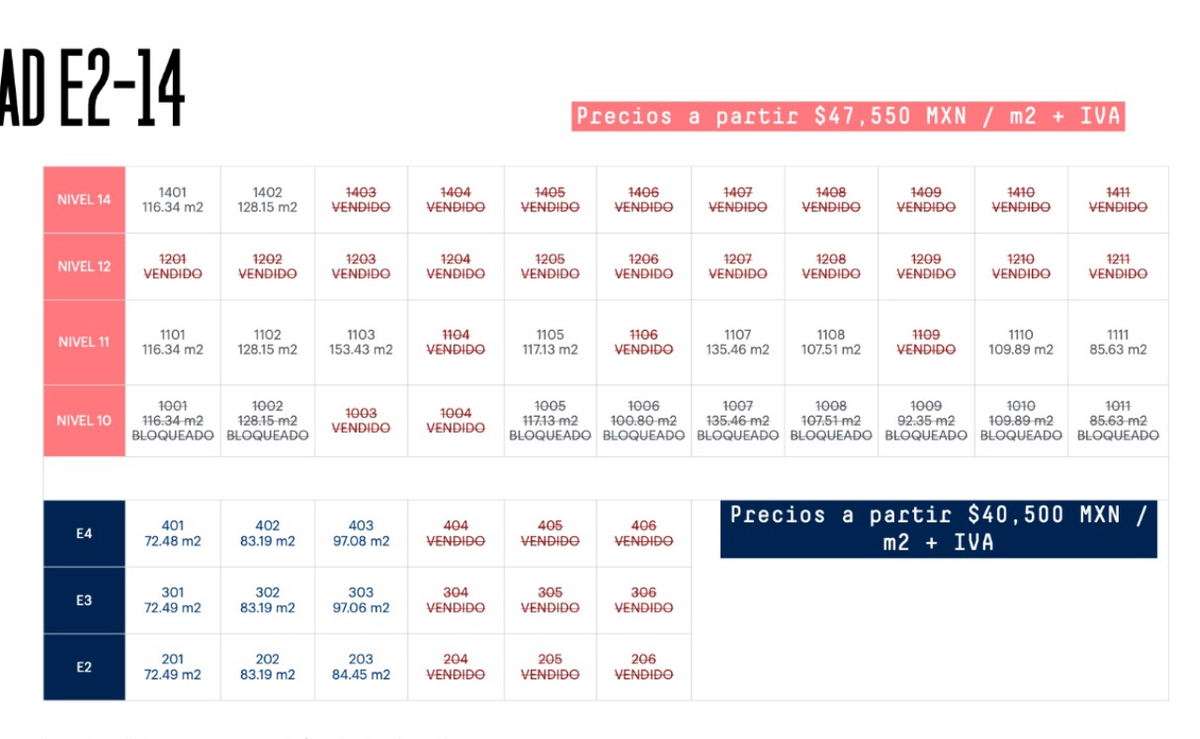Select blocked unit 1001 cell
The width and height of the screenshot is (1200, 739).
173,421
